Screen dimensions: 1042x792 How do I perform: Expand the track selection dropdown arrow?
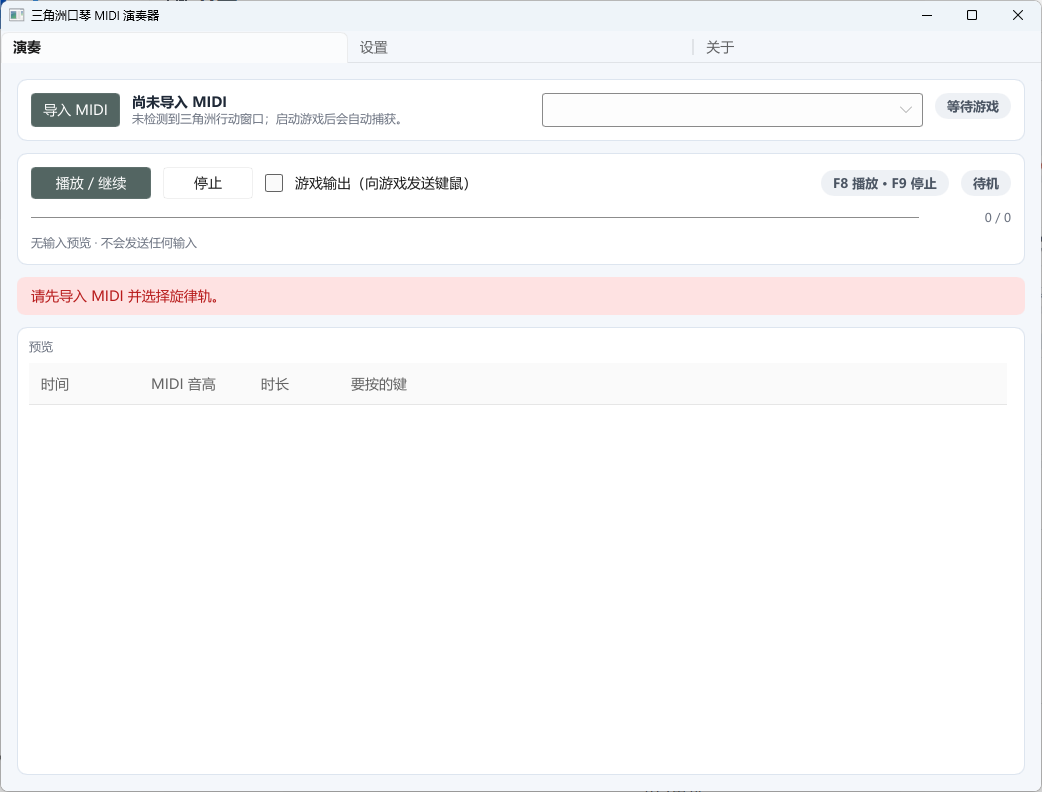pos(905,110)
